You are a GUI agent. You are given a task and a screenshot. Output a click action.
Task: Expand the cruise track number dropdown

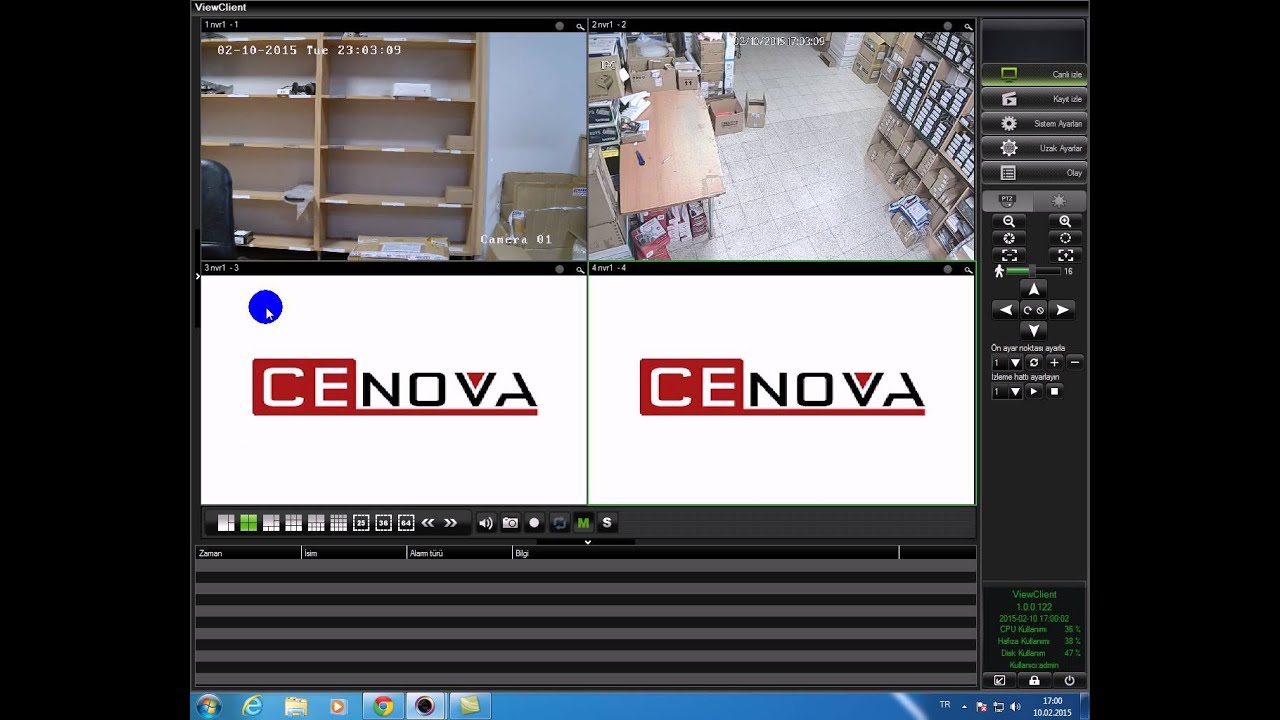click(x=1015, y=392)
